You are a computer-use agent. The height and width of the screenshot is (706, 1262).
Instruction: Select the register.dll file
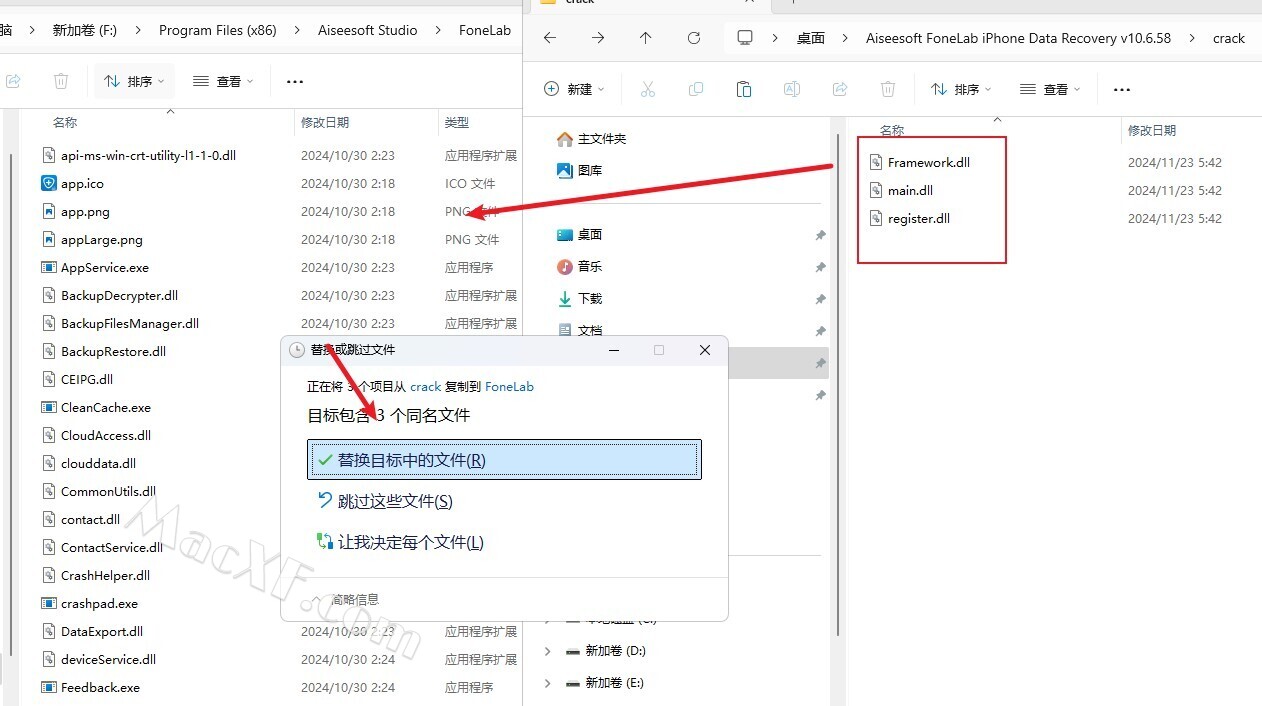(918, 218)
